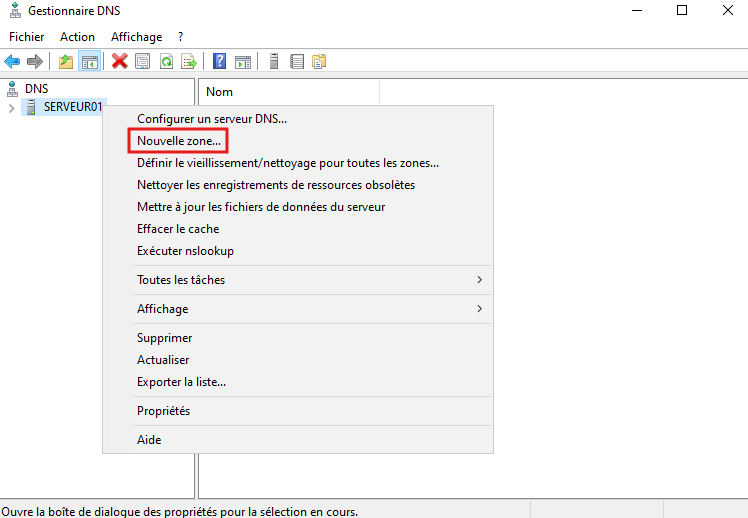Select the DNS root tree item
This screenshot has height=518, width=748.
coord(36,89)
